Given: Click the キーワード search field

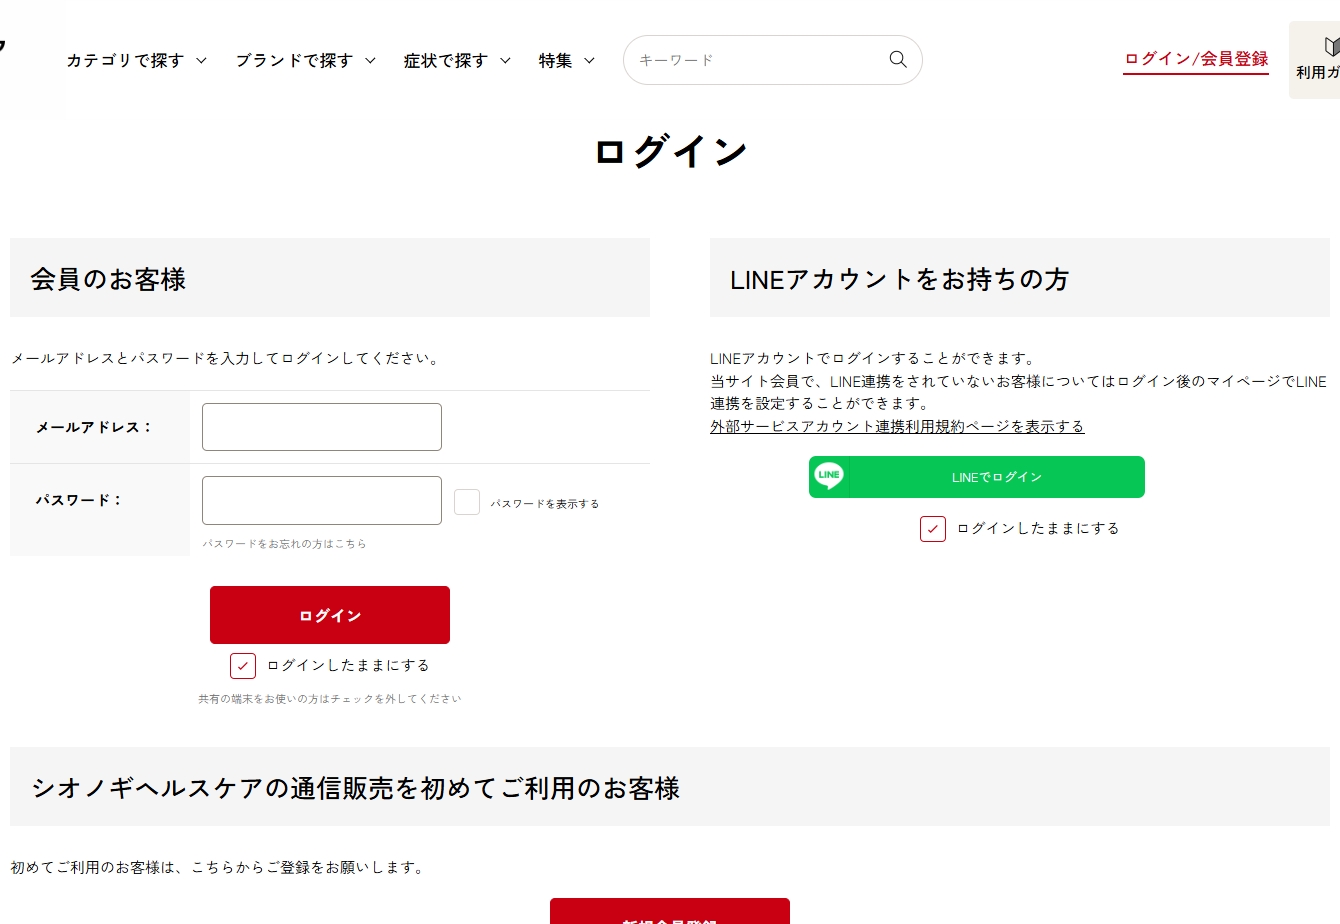Looking at the screenshot, I should tap(760, 60).
